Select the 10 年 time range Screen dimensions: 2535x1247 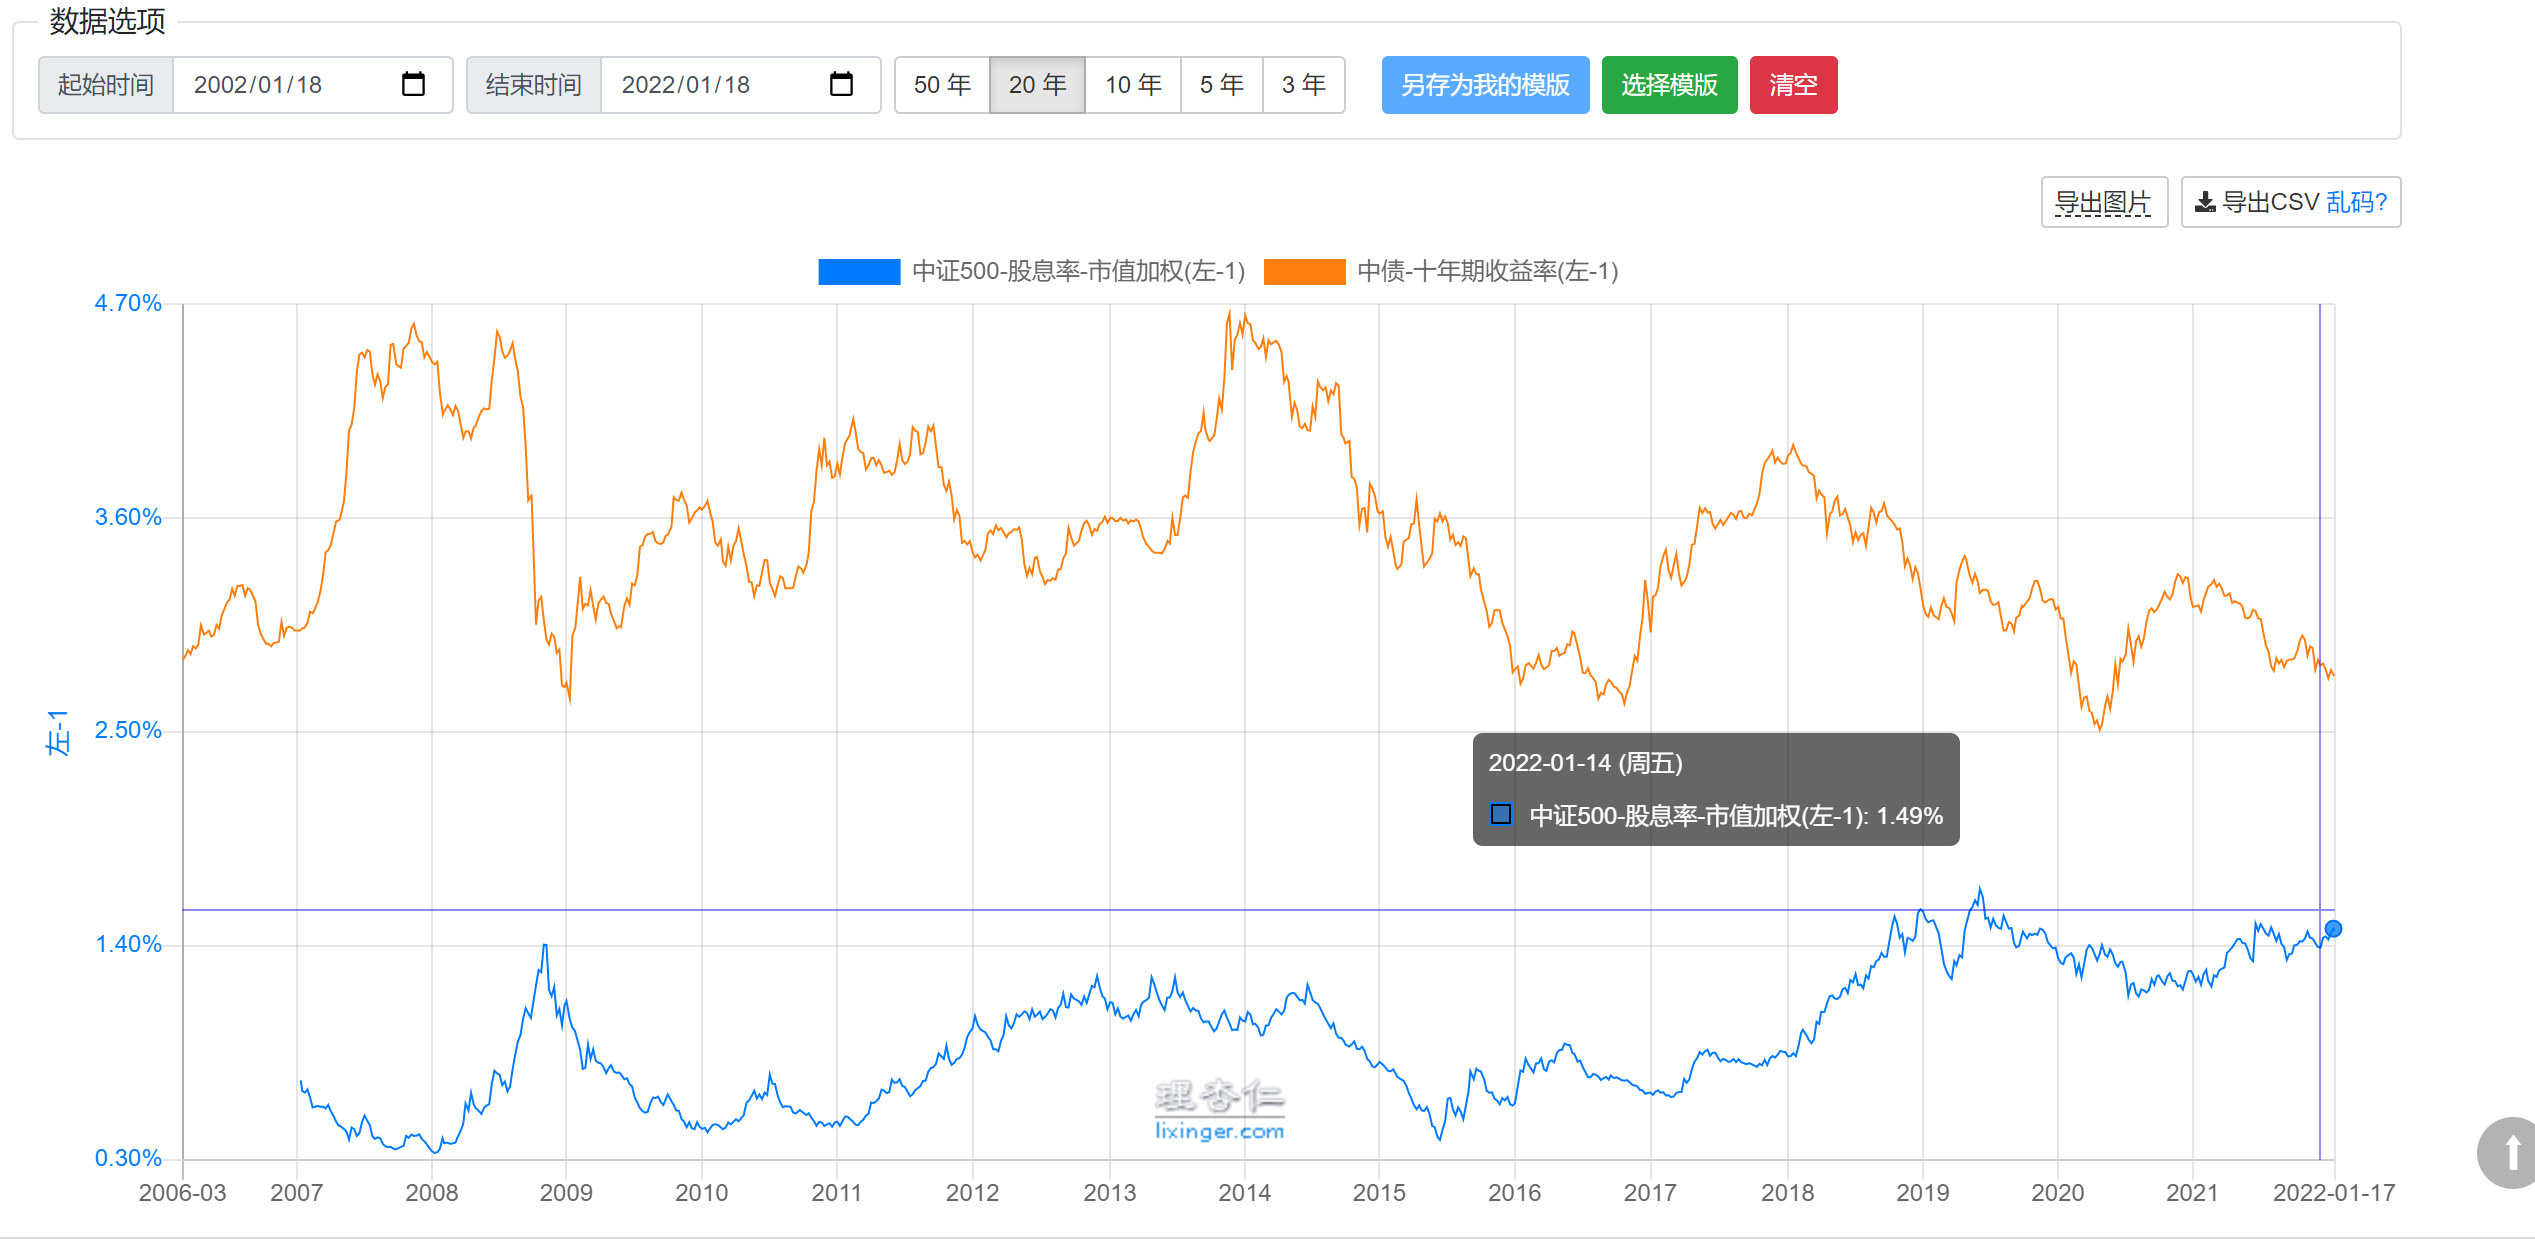click(x=1133, y=85)
